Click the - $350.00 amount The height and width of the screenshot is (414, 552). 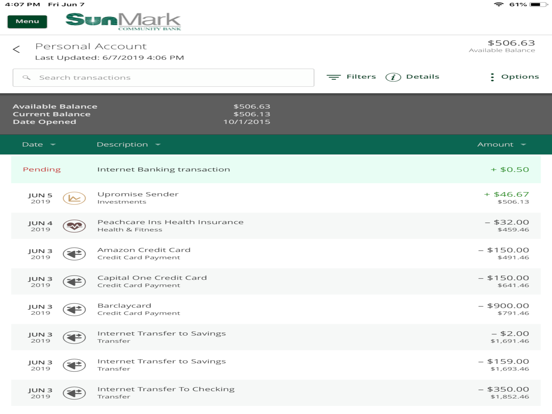503,389
